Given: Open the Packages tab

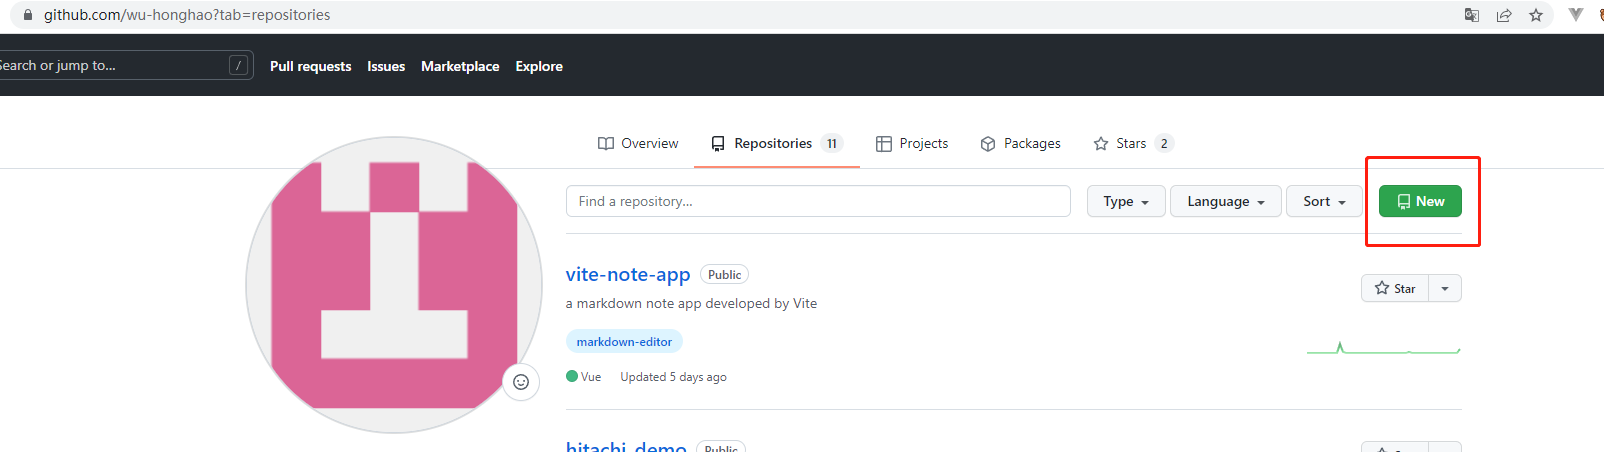Looking at the screenshot, I should point(1020,144).
